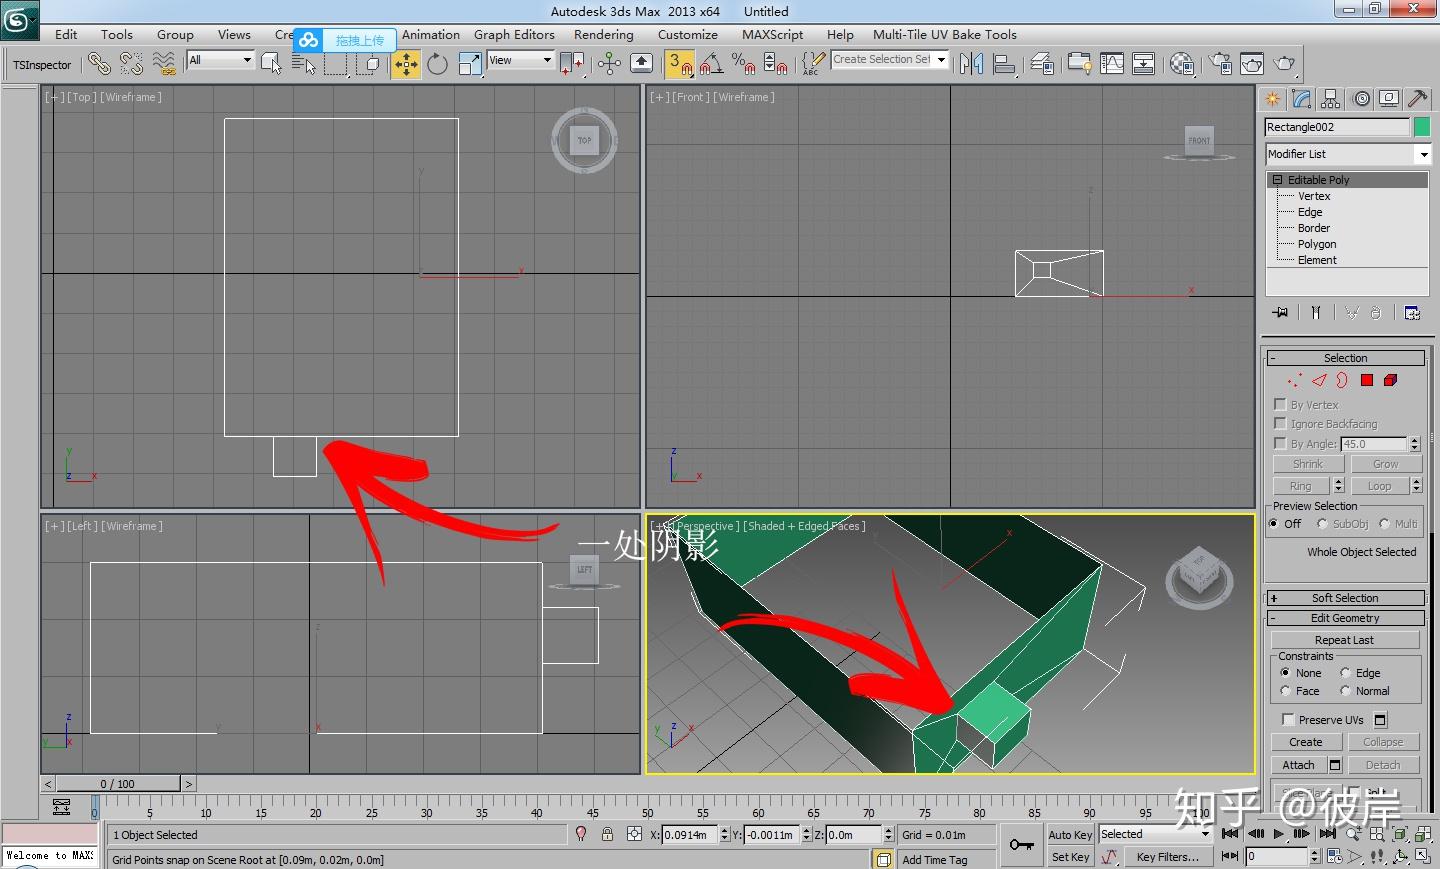Click the Use Pivot Point Center icon
The image size is (1440, 869).
tap(572, 64)
